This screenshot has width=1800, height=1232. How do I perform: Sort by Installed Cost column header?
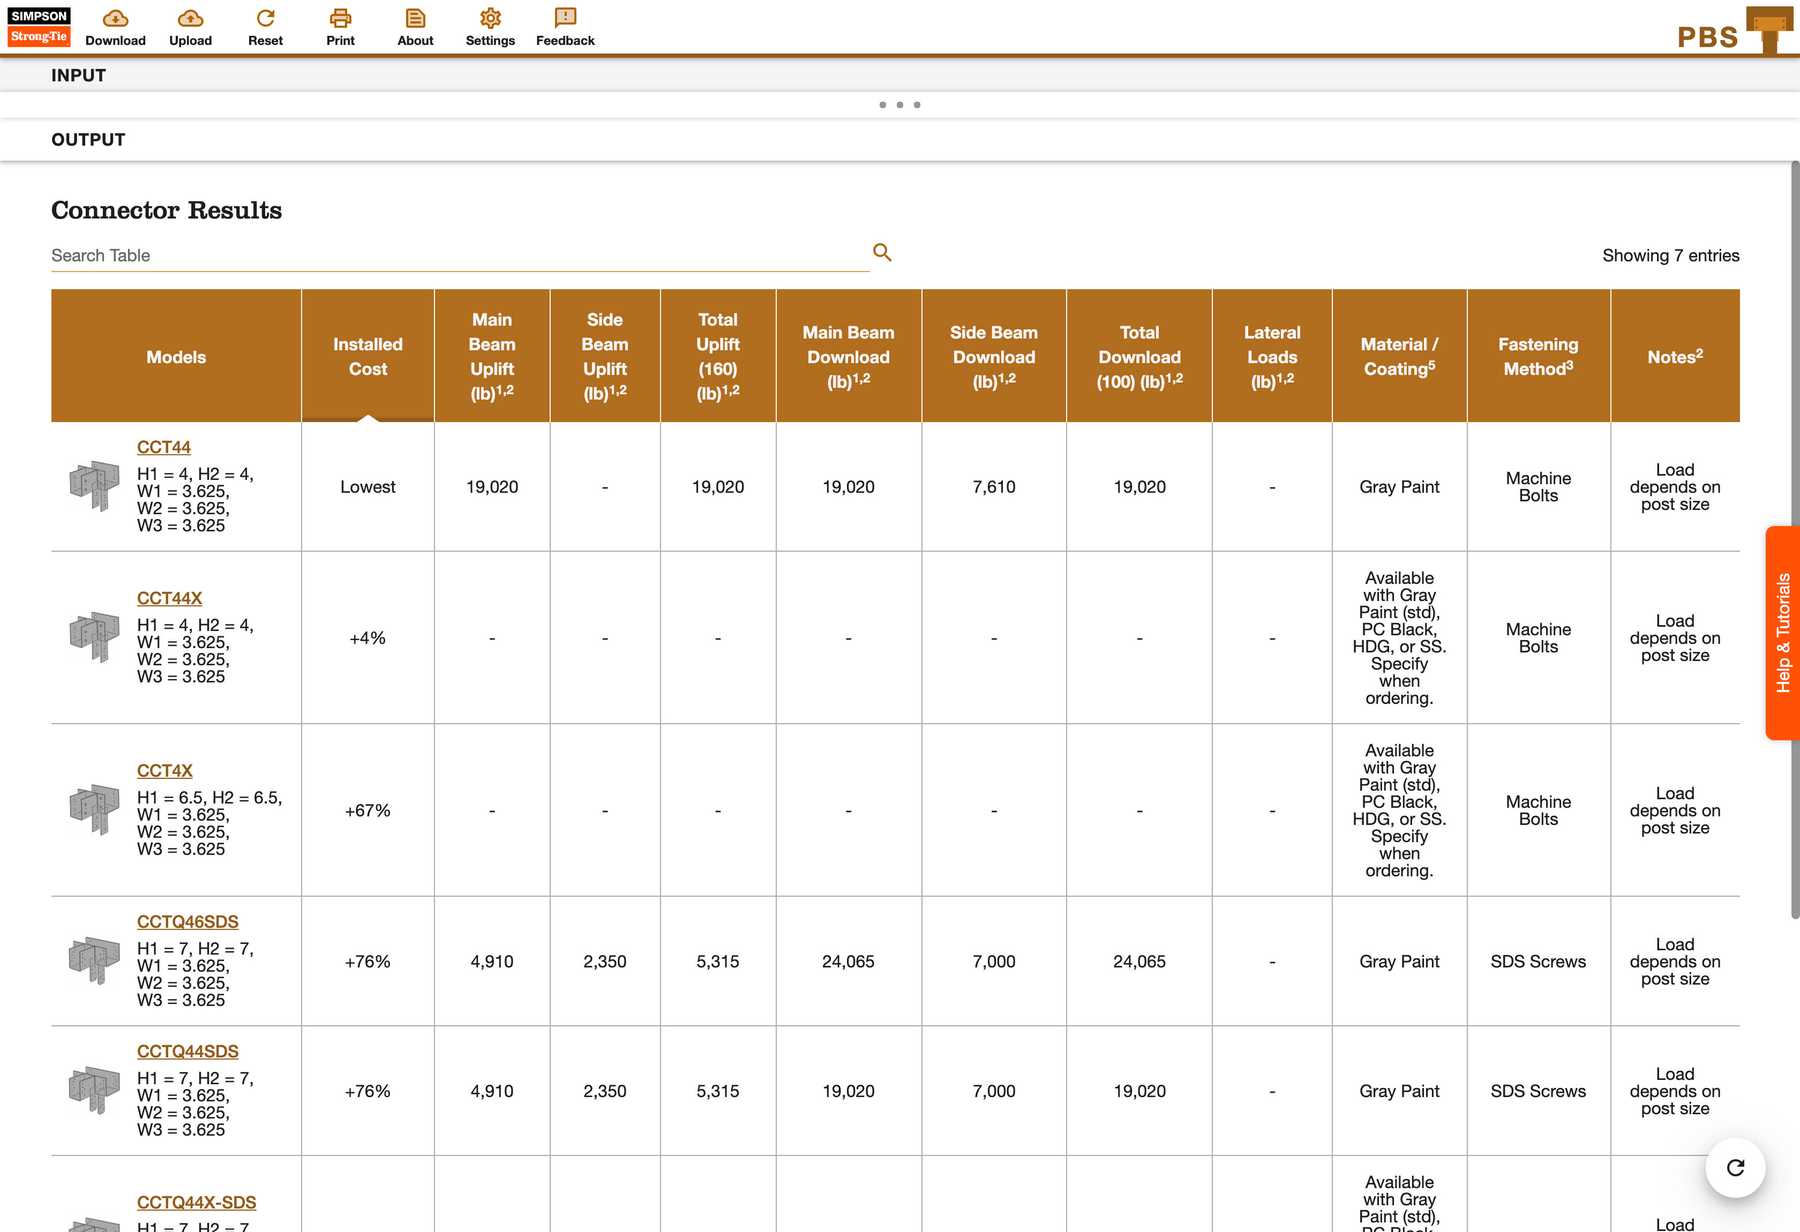click(x=367, y=356)
